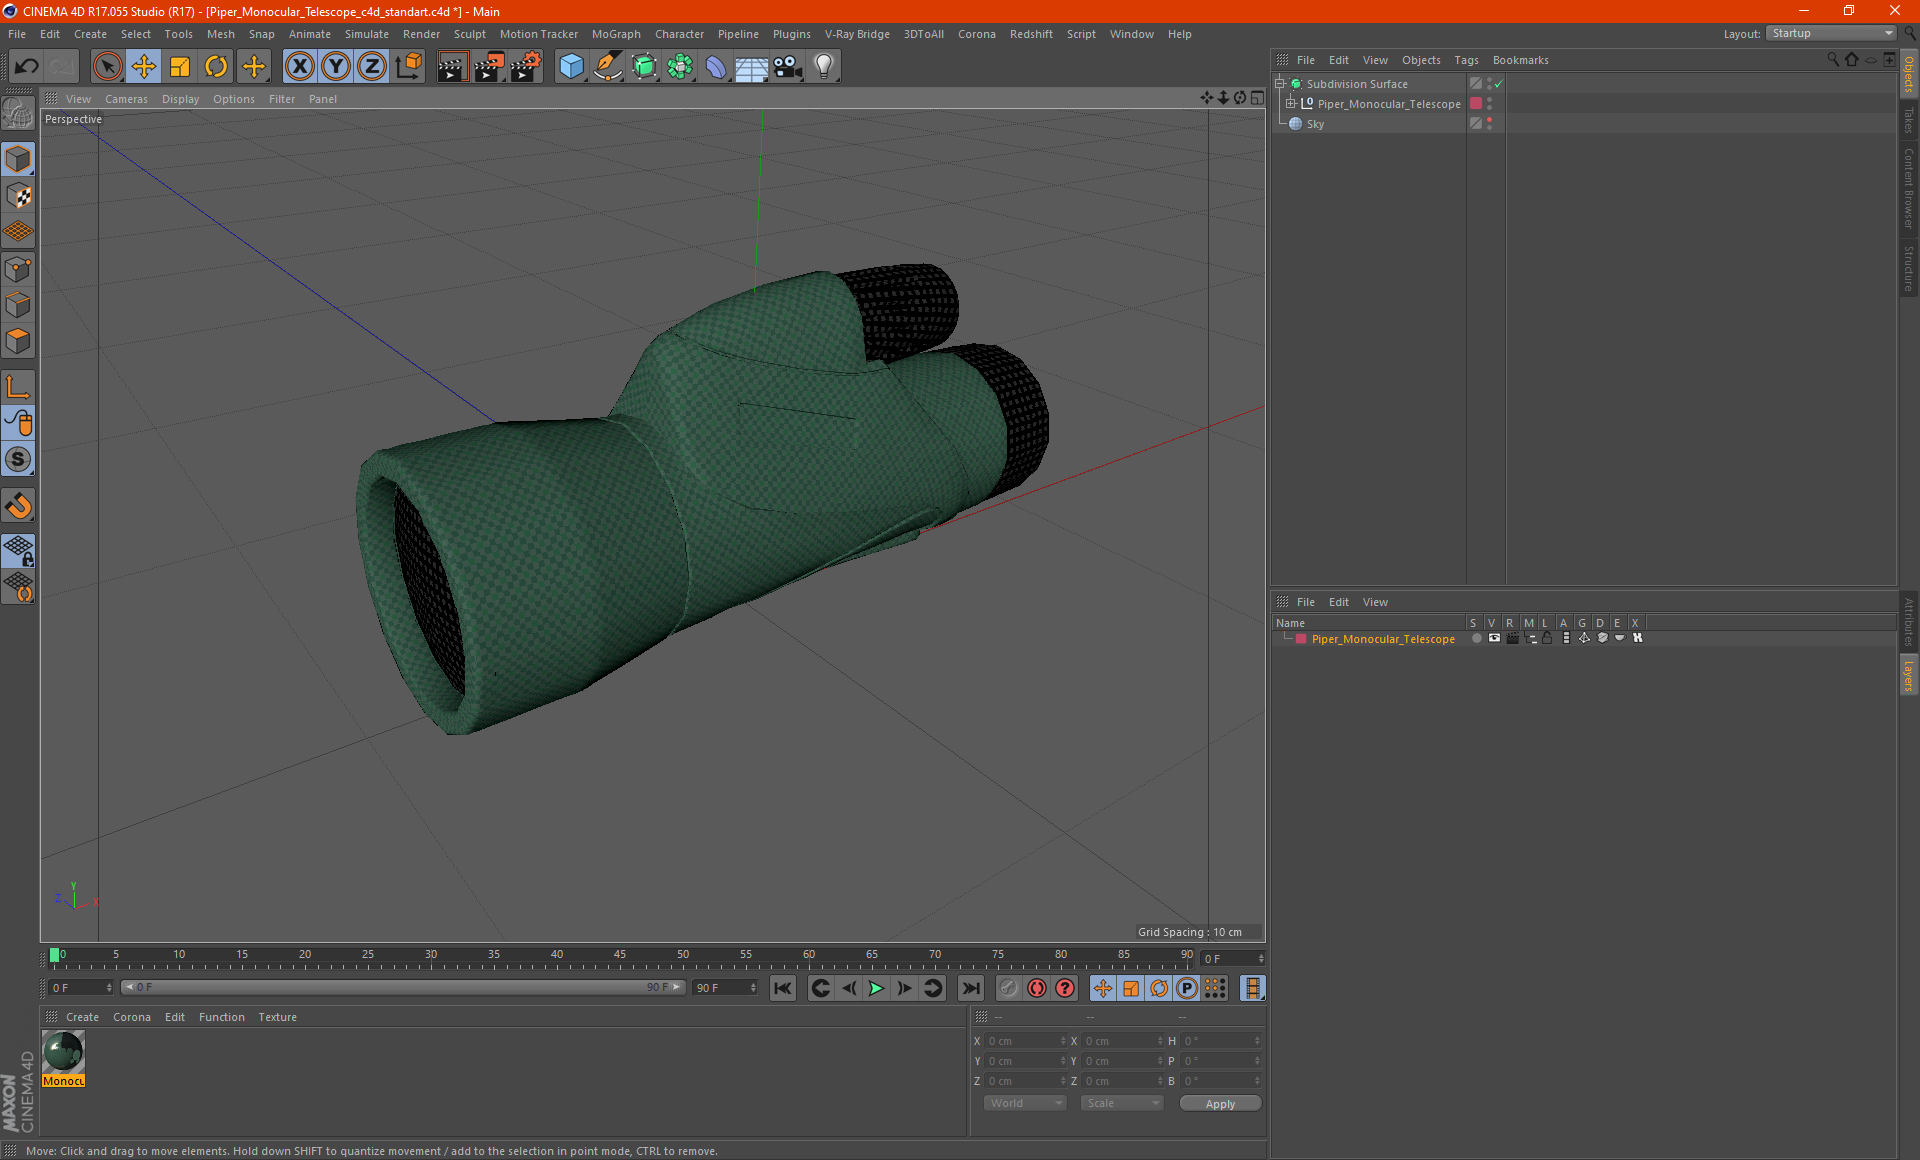Viewport: 1920px width, 1160px height.
Task: Open the MoGraph menu
Action: pos(615,34)
